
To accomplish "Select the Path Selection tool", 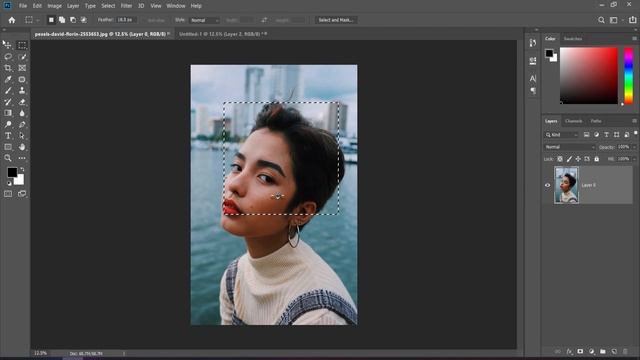I will coord(22,136).
